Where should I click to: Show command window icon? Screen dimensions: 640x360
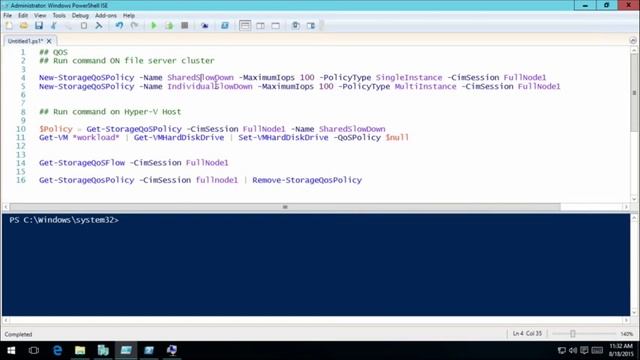click(296, 26)
